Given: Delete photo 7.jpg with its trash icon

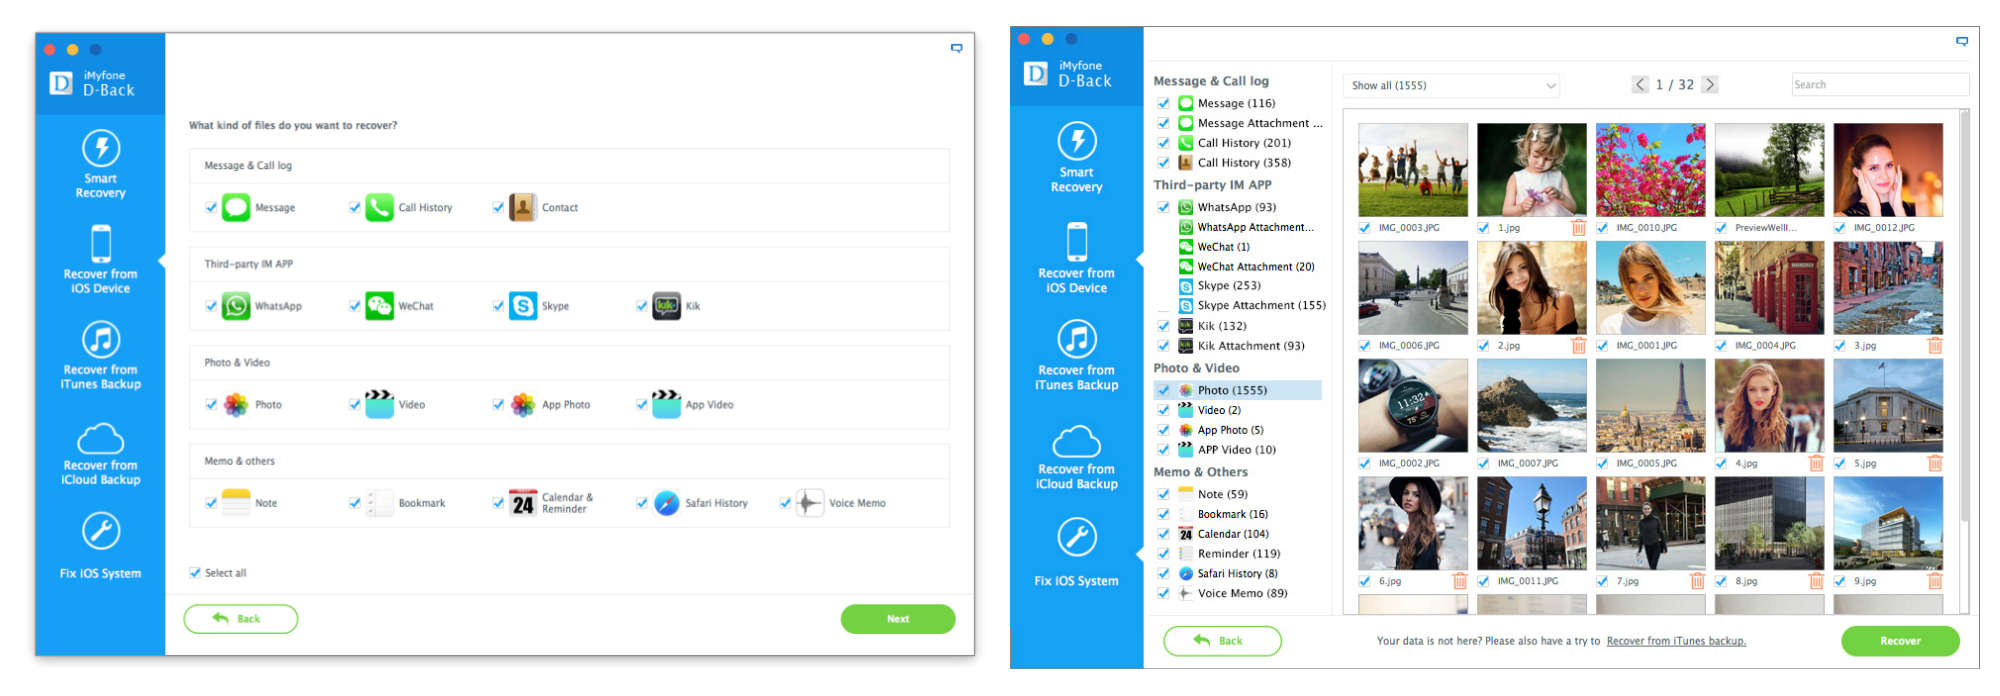Looking at the screenshot, I should 1697,581.
